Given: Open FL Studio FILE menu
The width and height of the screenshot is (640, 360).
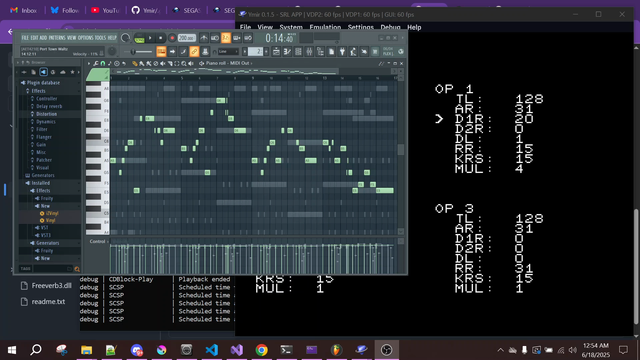Looking at the screenshot, I should (x=25, y=38).
